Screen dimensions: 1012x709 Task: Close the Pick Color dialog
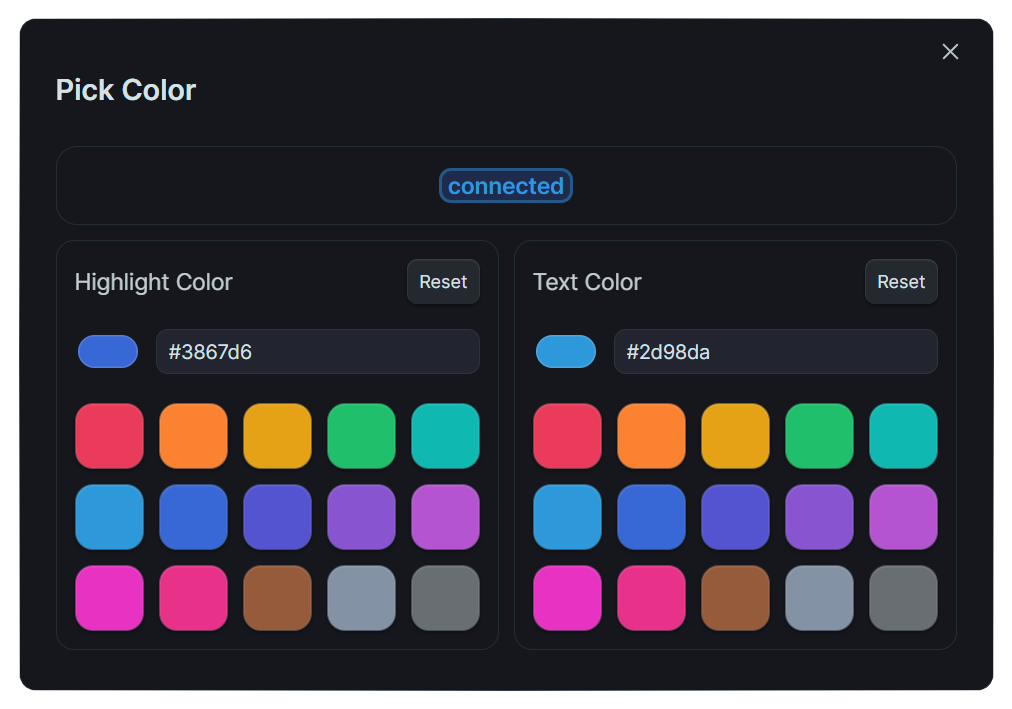(949, 51)
